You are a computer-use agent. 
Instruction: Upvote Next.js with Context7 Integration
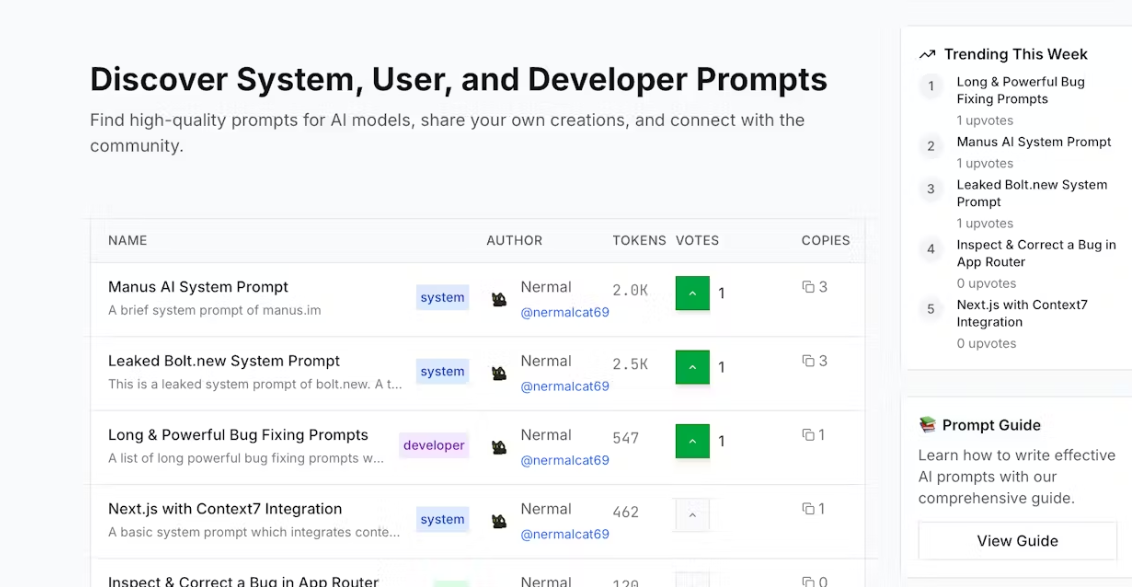(x=692, y=515)
